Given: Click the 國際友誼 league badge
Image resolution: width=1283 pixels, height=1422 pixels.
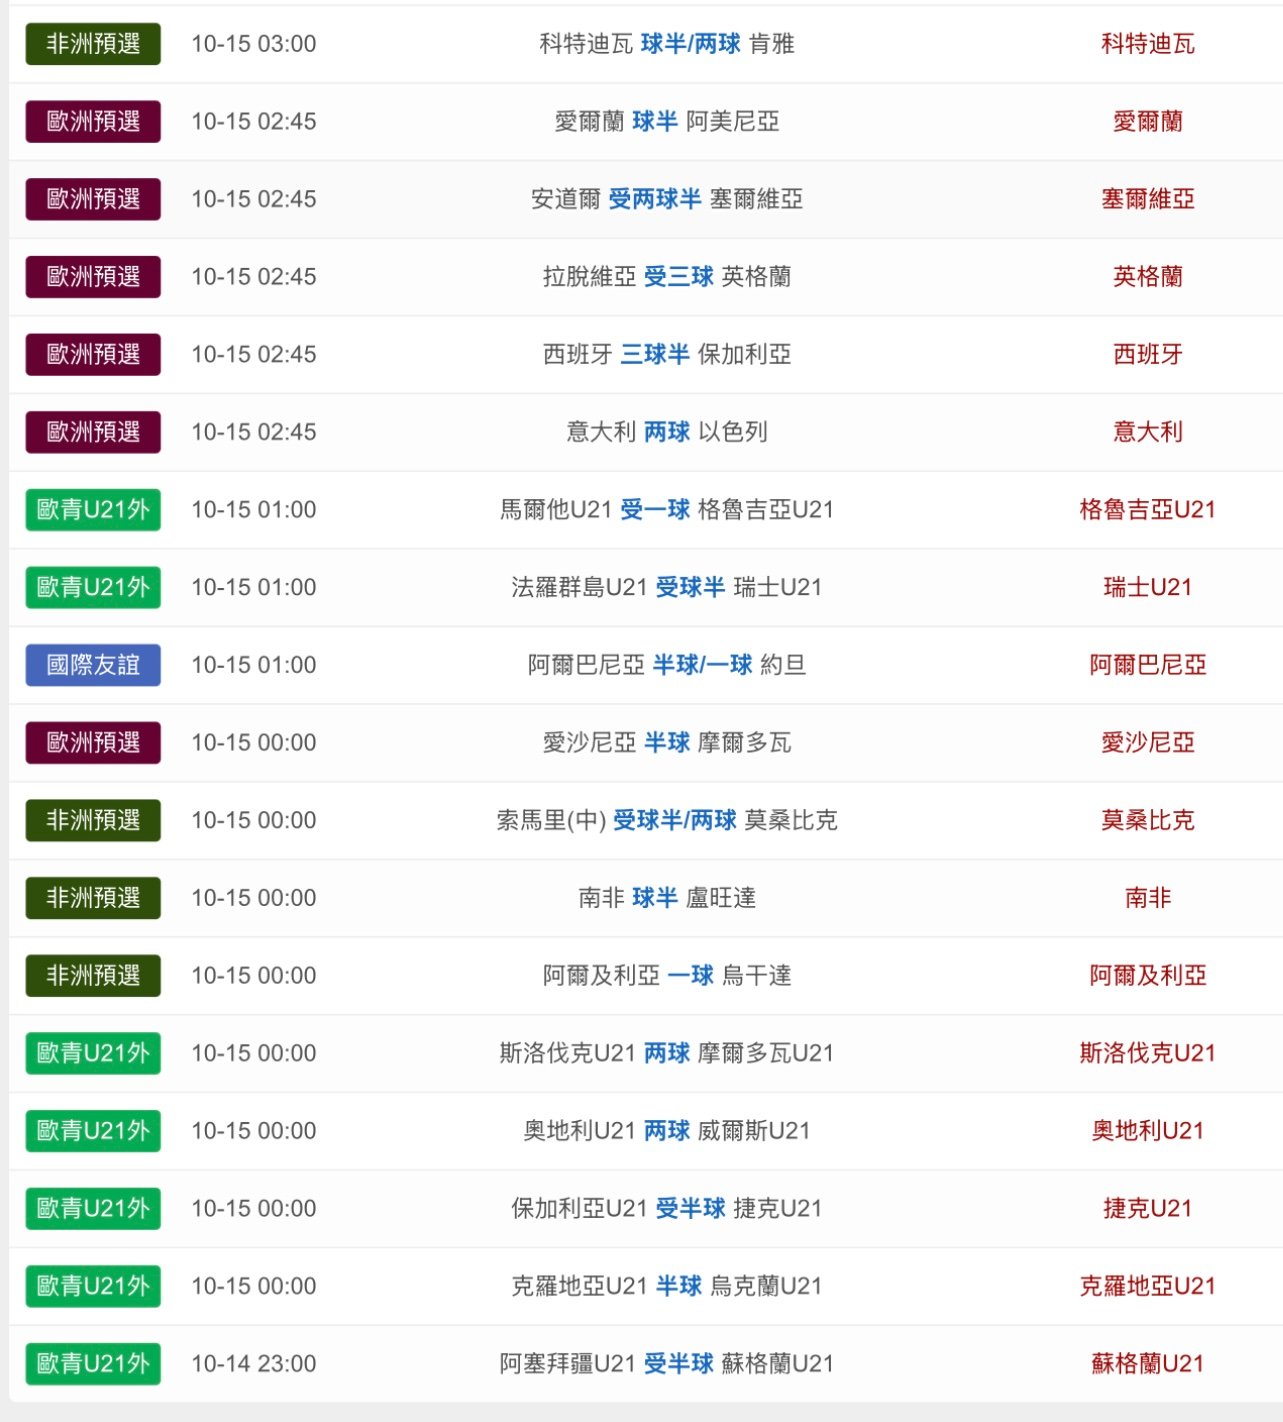Looking at the screenshot, I should pos(93,665).
